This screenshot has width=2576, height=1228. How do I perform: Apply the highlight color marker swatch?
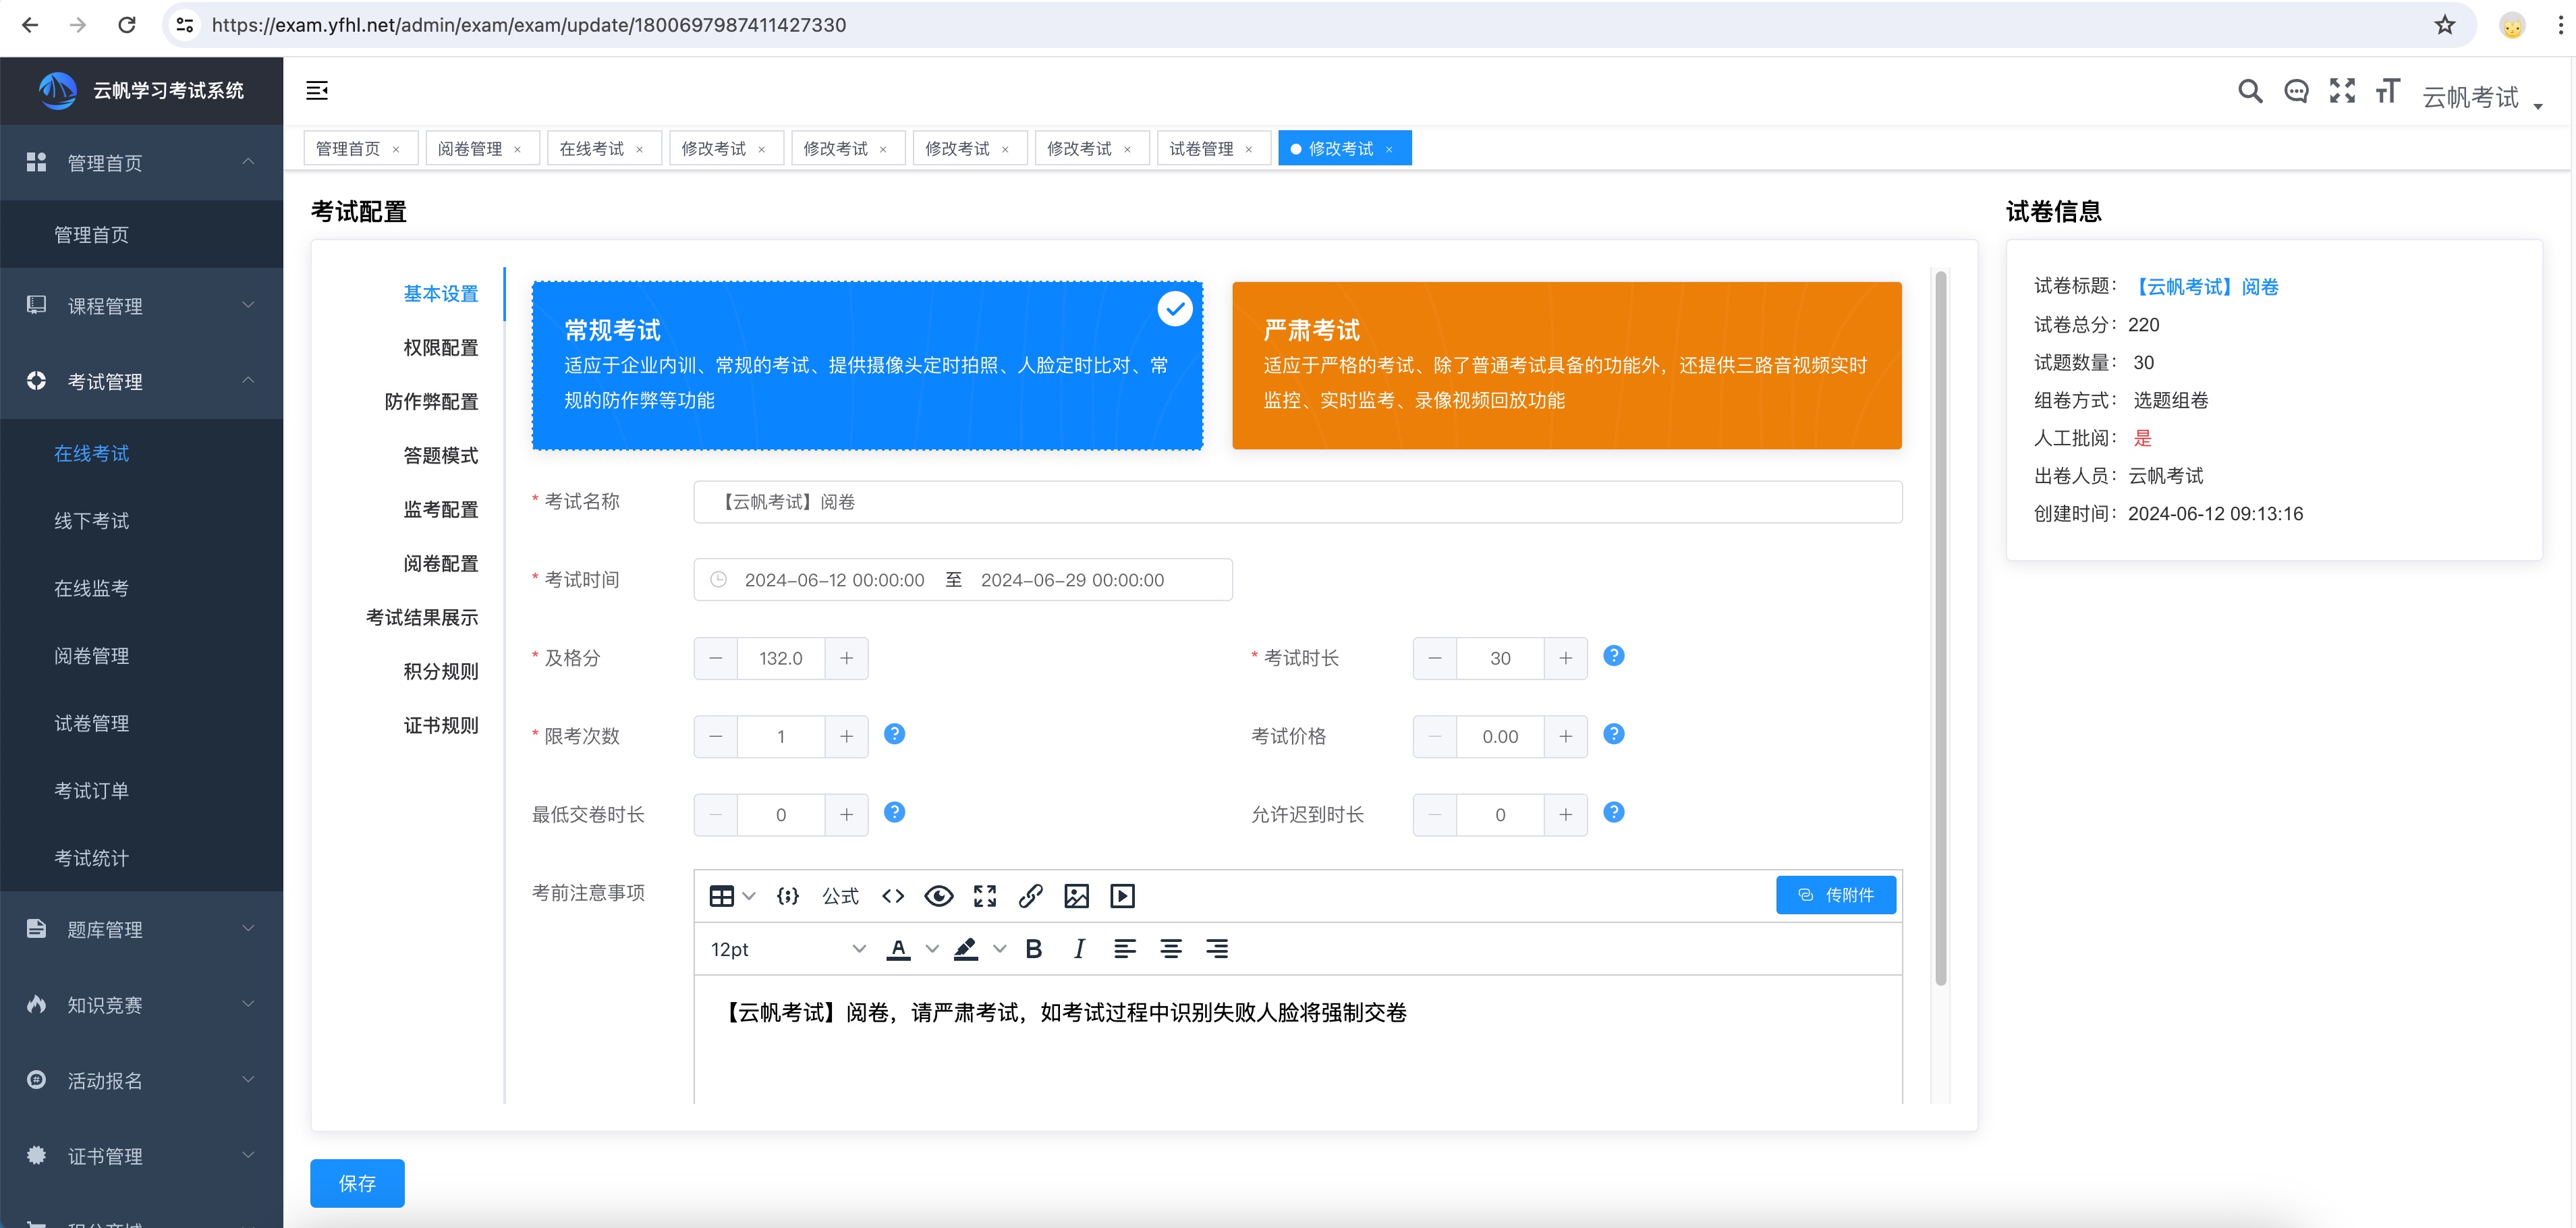coord(966,949)
